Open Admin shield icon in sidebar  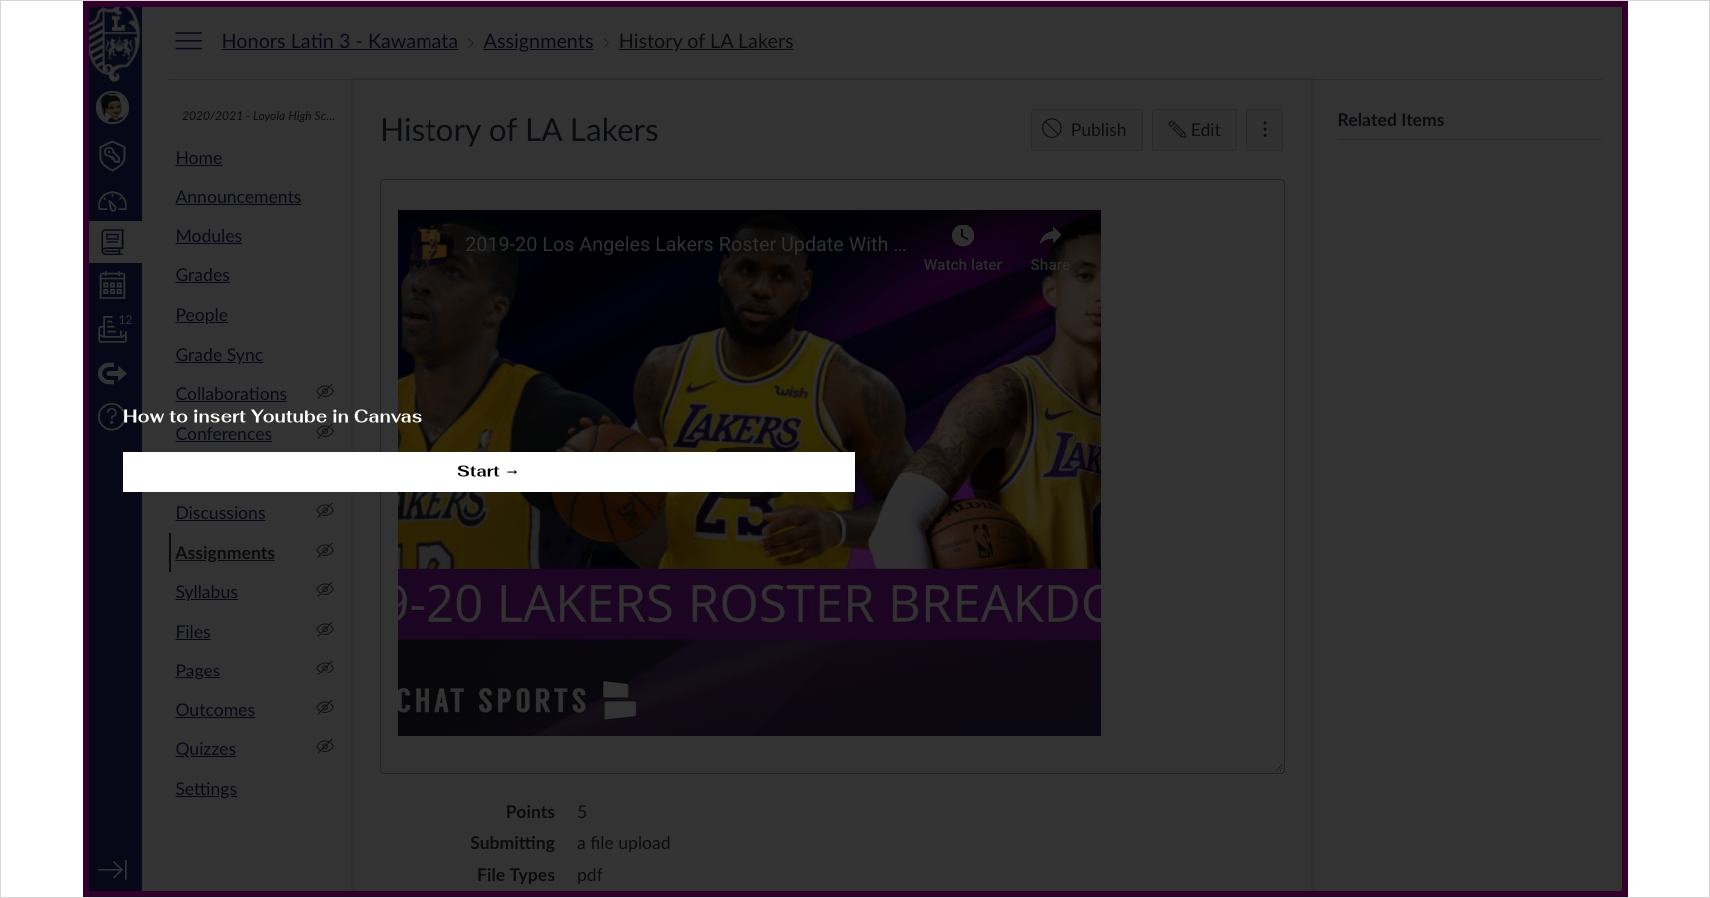click(112, 155)
